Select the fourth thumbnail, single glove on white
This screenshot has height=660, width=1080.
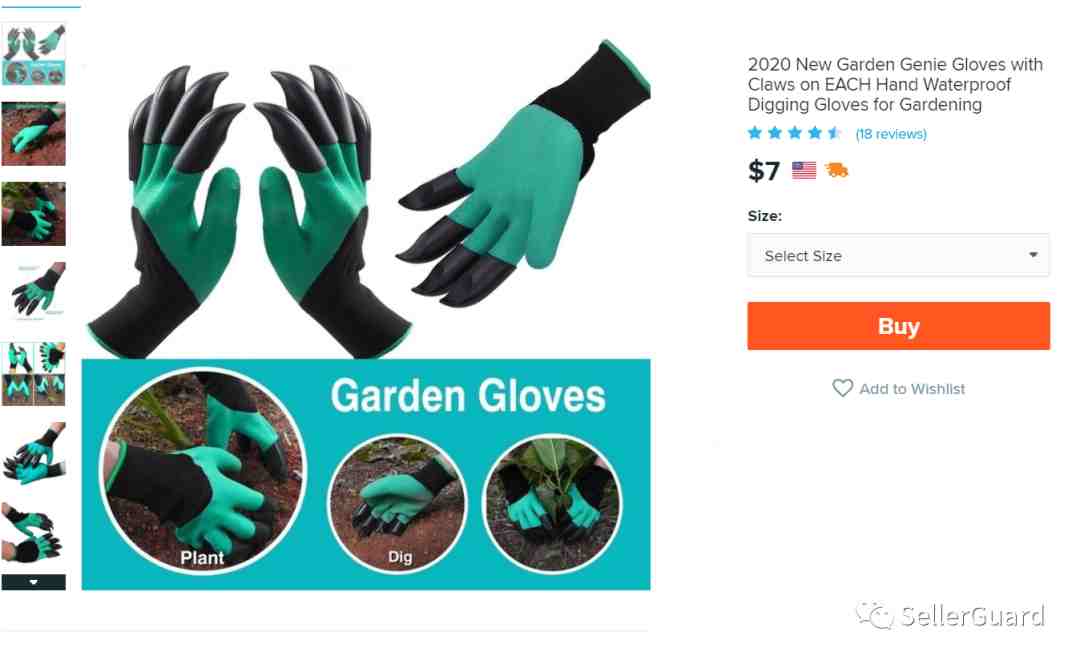[34, 293]
